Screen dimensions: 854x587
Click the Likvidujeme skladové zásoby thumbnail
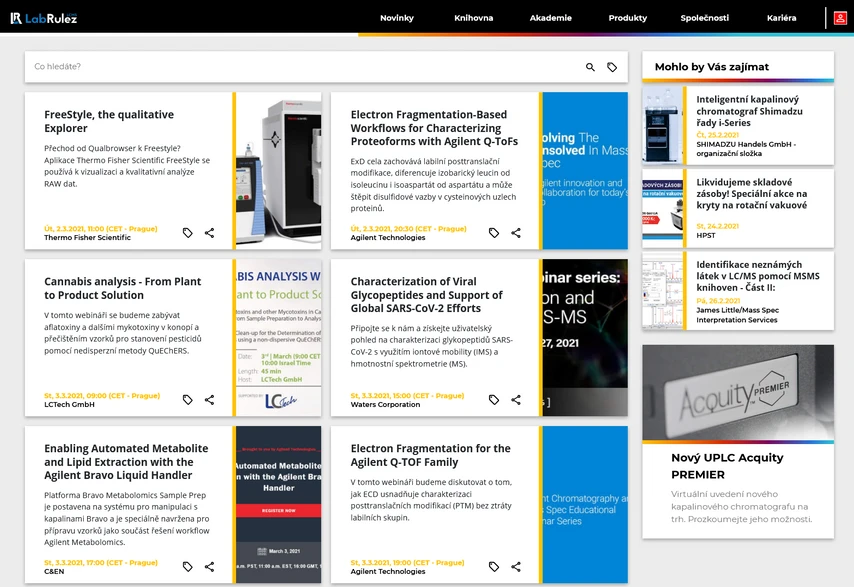(x=662, y=209)
